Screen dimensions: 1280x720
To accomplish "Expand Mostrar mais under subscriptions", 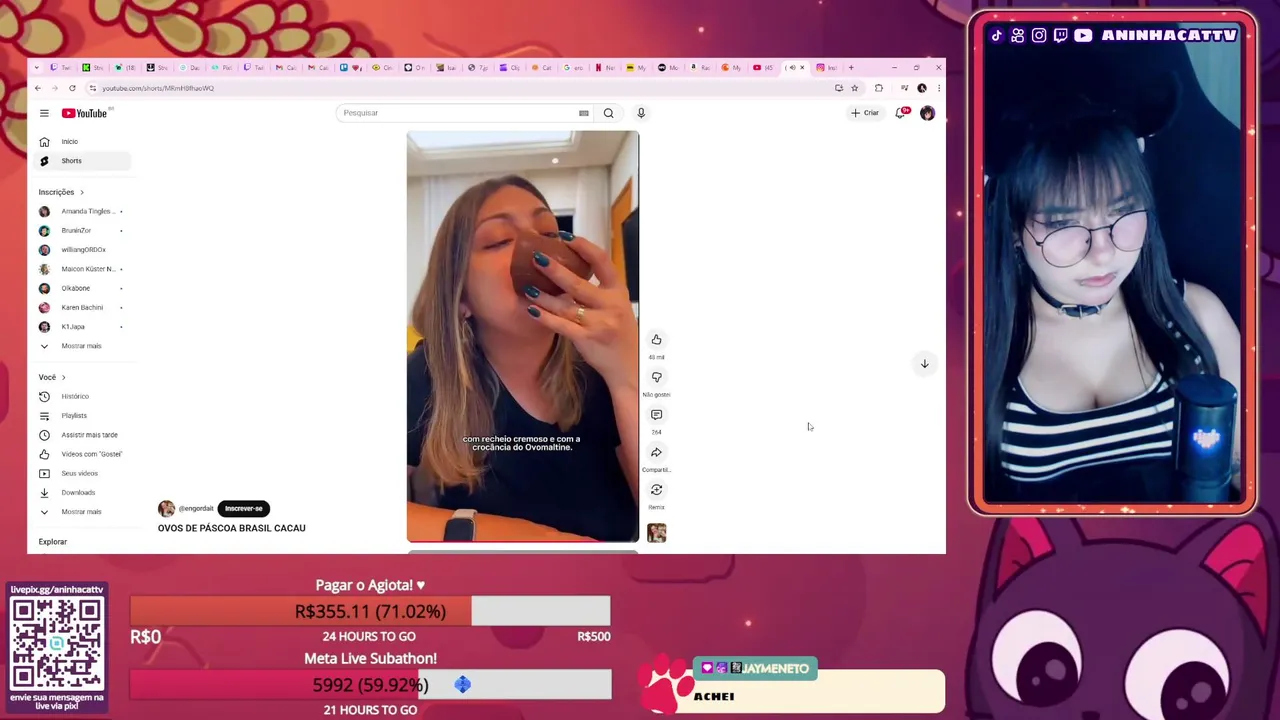I will (x=82, y=346).
